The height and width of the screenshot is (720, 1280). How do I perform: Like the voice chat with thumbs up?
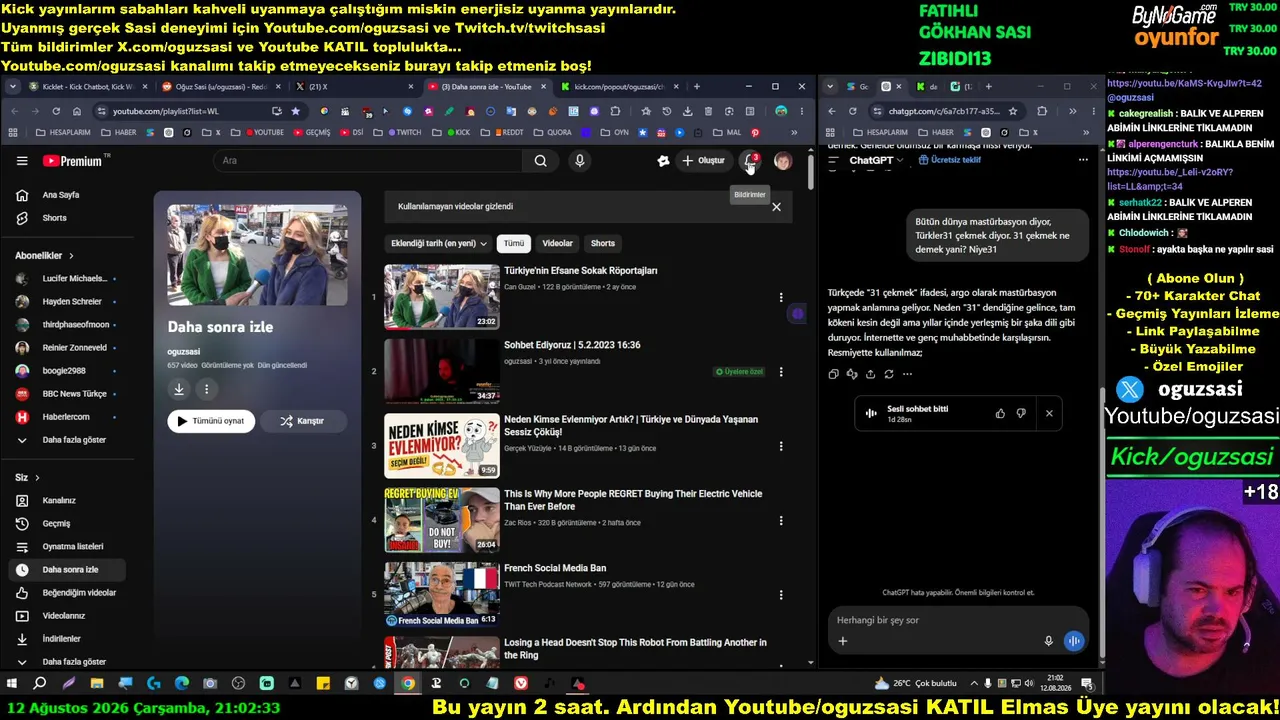pos(1000,413)
